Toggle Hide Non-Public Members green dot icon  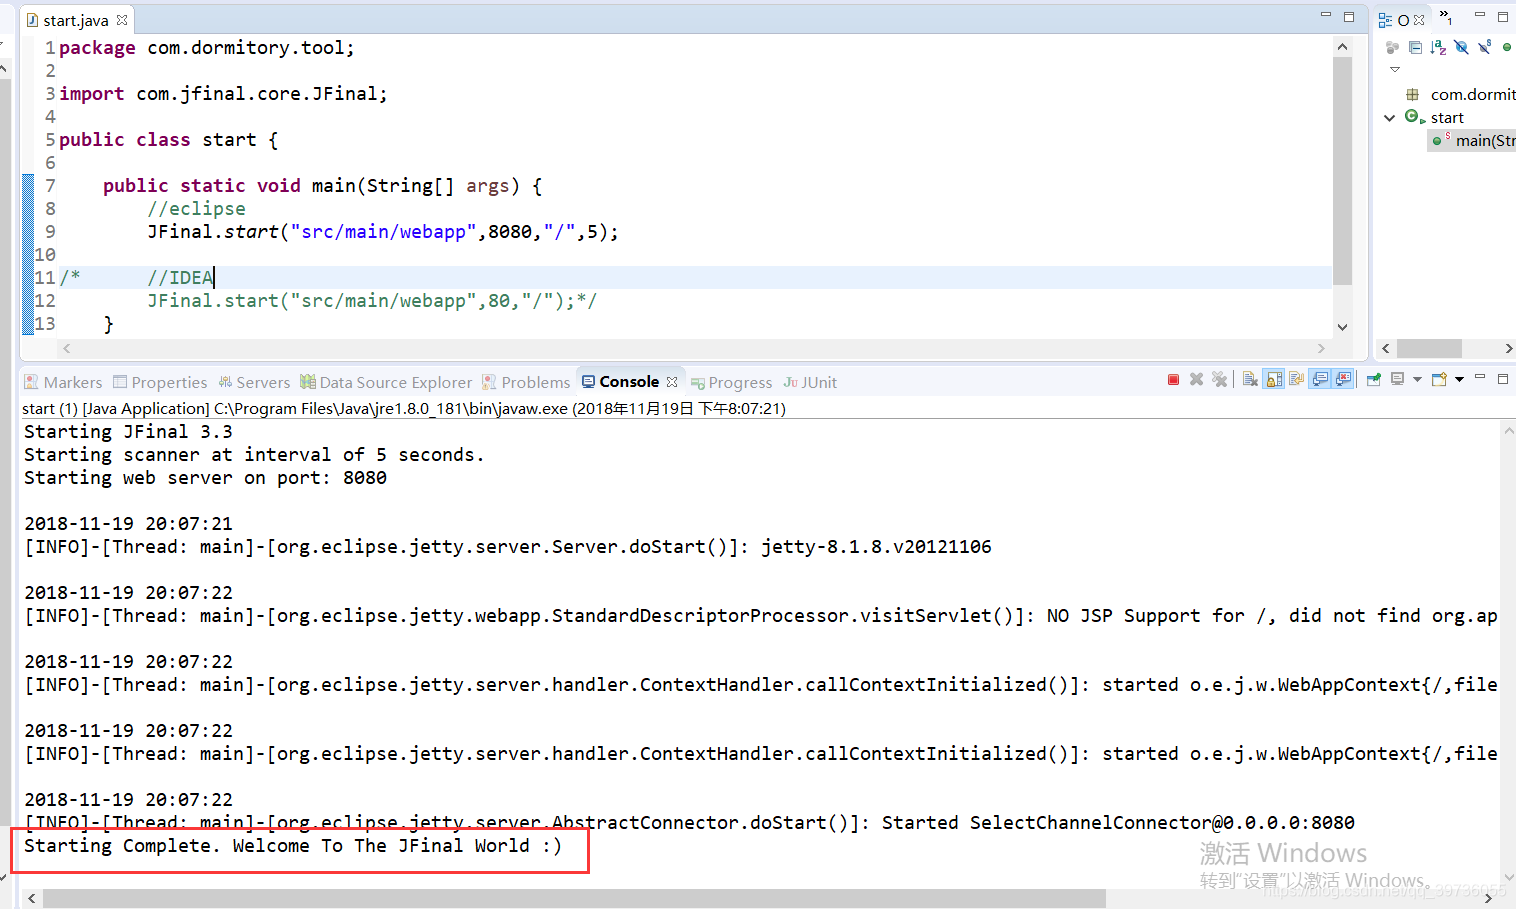[1507, 47]
